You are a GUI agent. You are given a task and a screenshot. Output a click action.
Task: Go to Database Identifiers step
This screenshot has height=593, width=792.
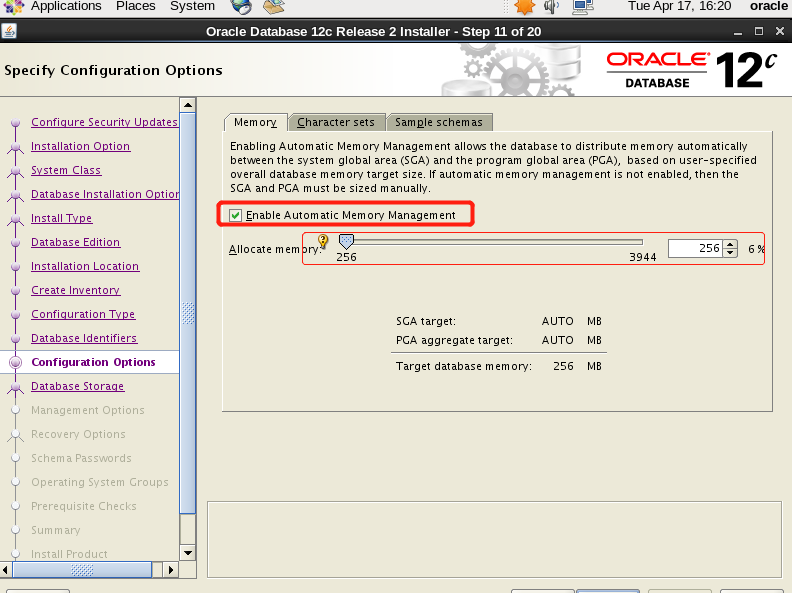click(84, 338)
